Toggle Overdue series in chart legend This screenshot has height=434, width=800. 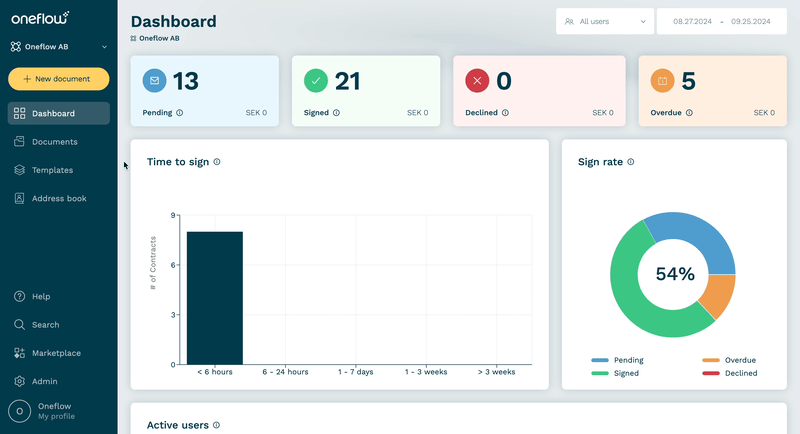click(x=729, y=360)
